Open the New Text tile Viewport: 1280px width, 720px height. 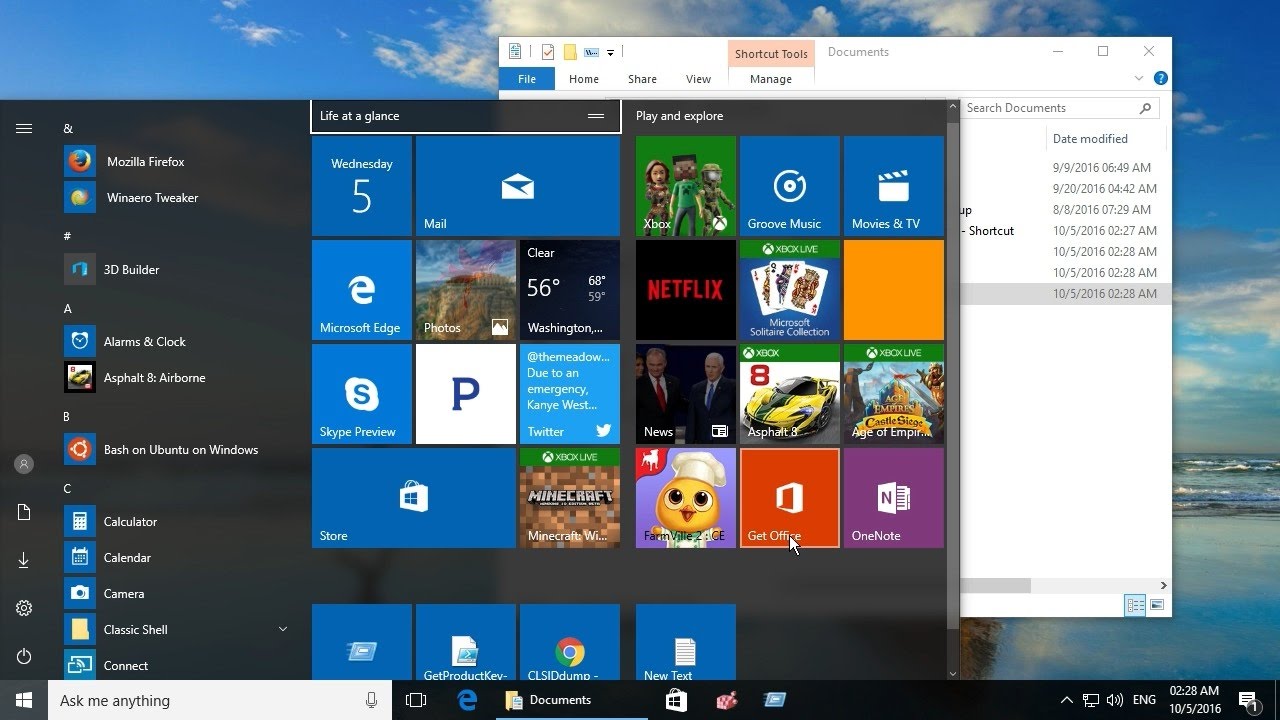pos(686,642)
